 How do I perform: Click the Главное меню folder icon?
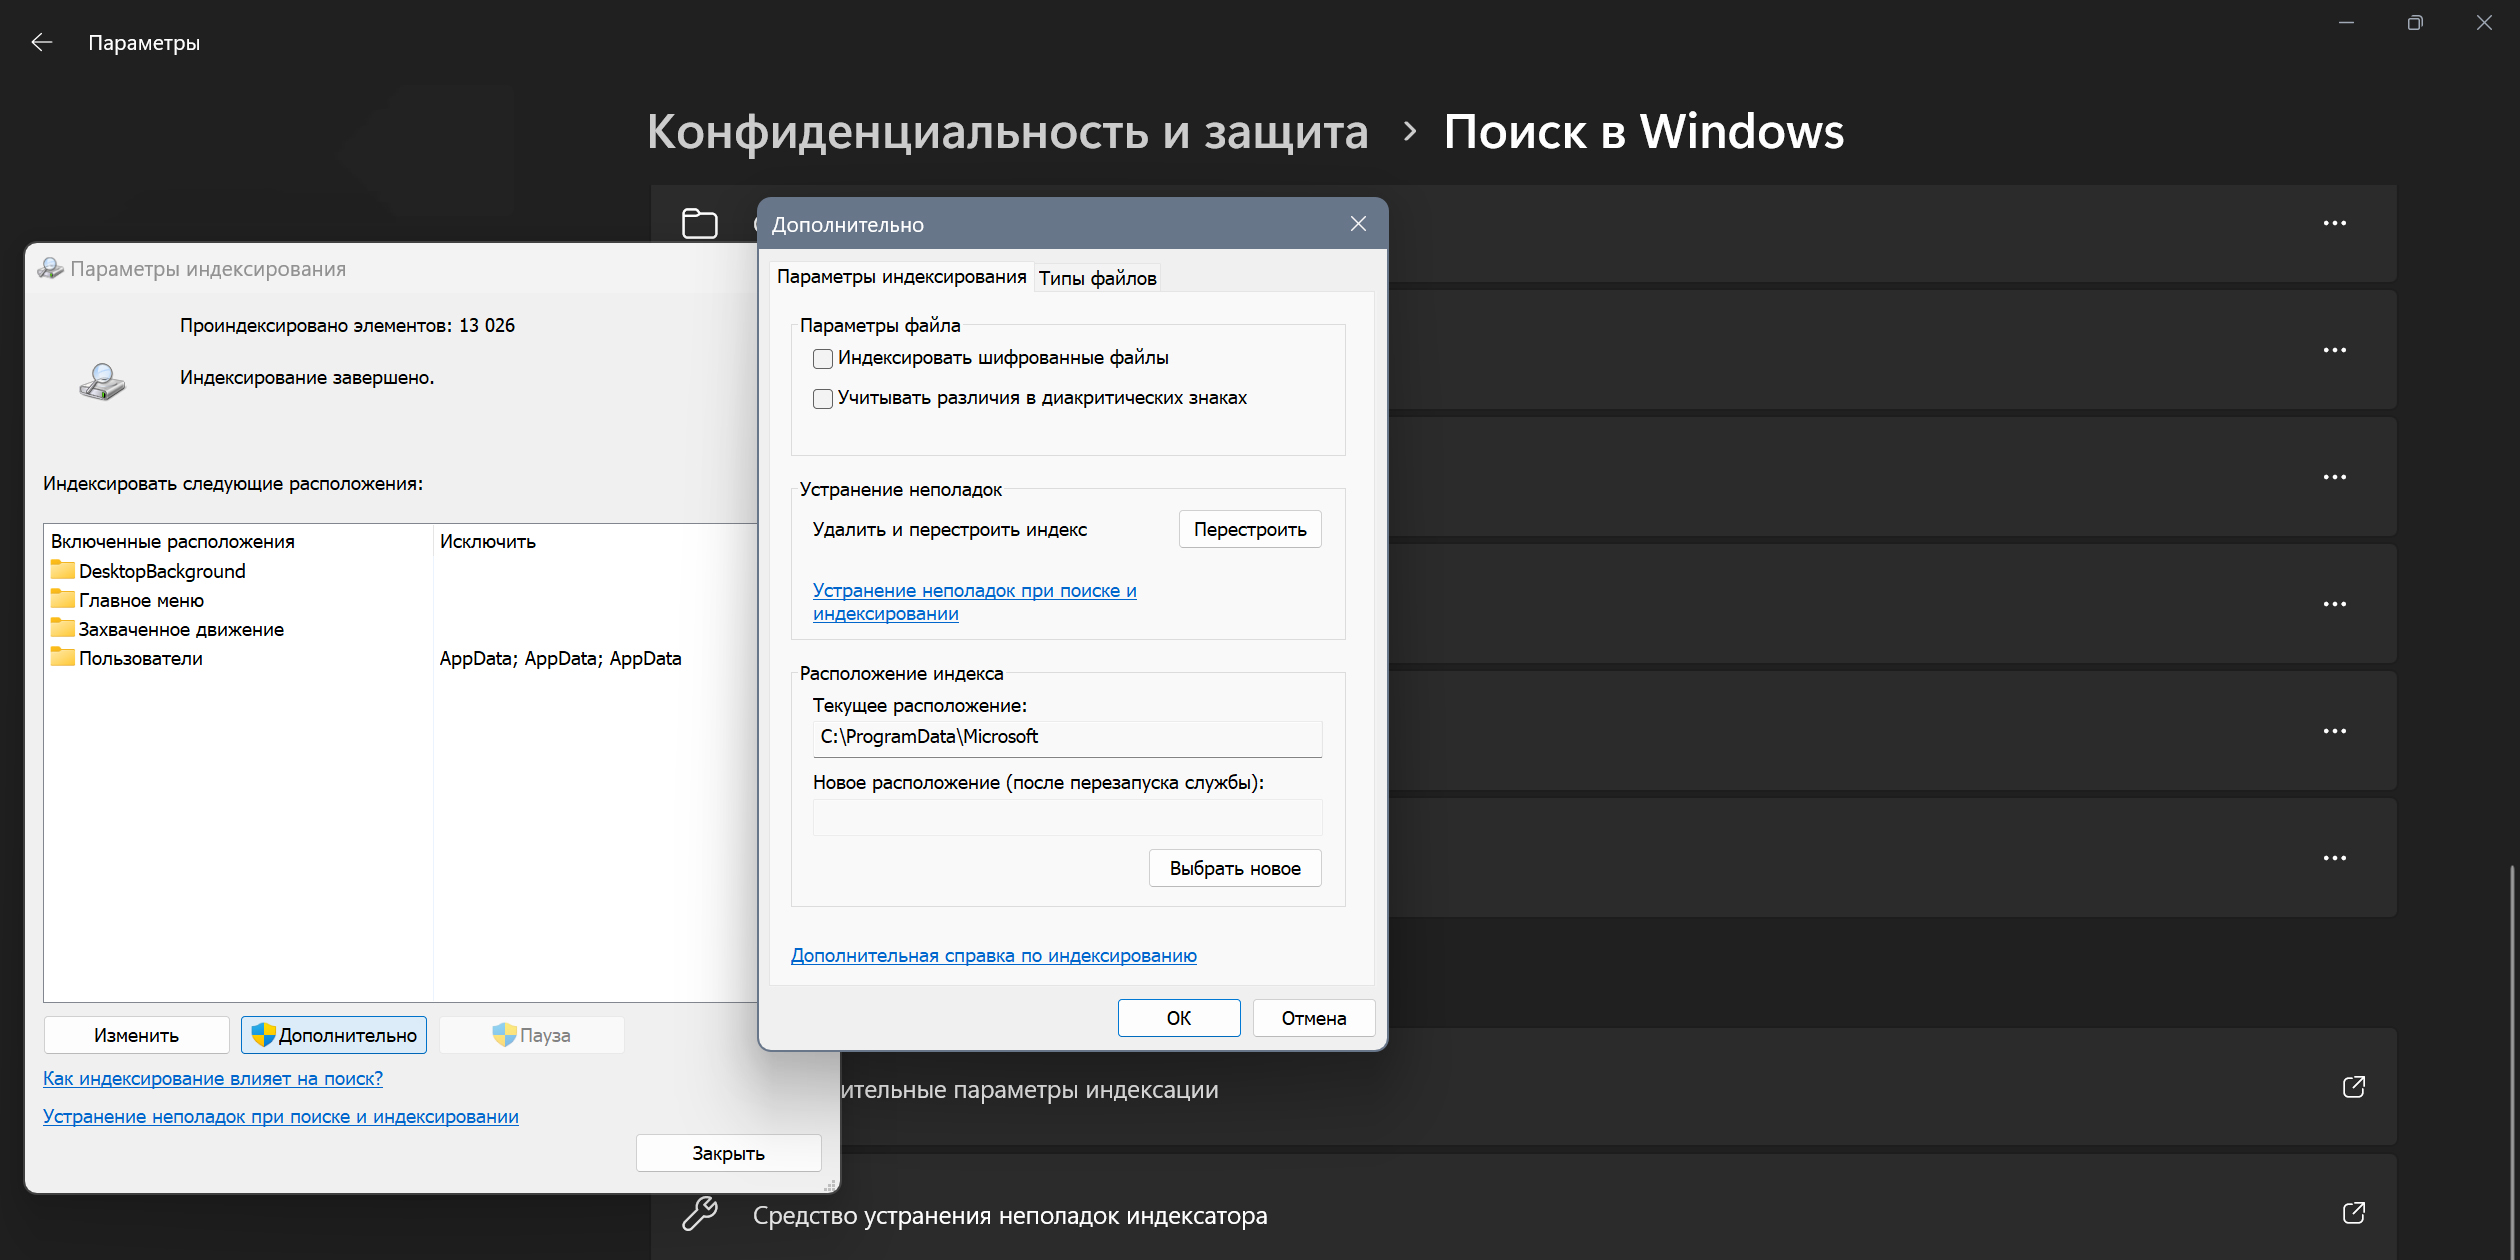coord(63,599)
